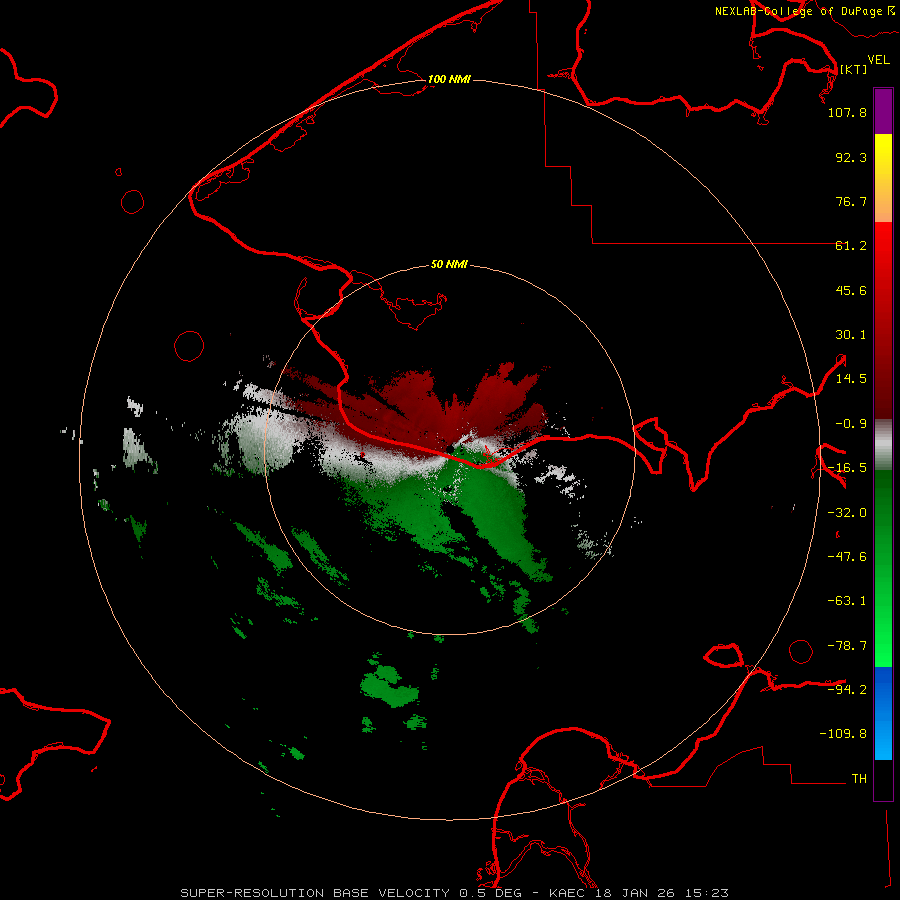900x900 pixels.
Task: Click the [KT] units label
Action: pyautogui.click(x=853, y=69)
